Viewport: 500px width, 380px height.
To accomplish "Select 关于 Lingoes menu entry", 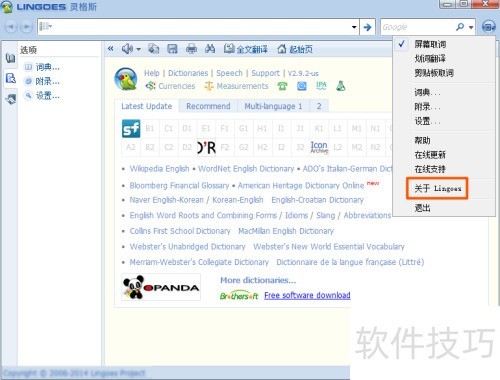I will 437,188.
